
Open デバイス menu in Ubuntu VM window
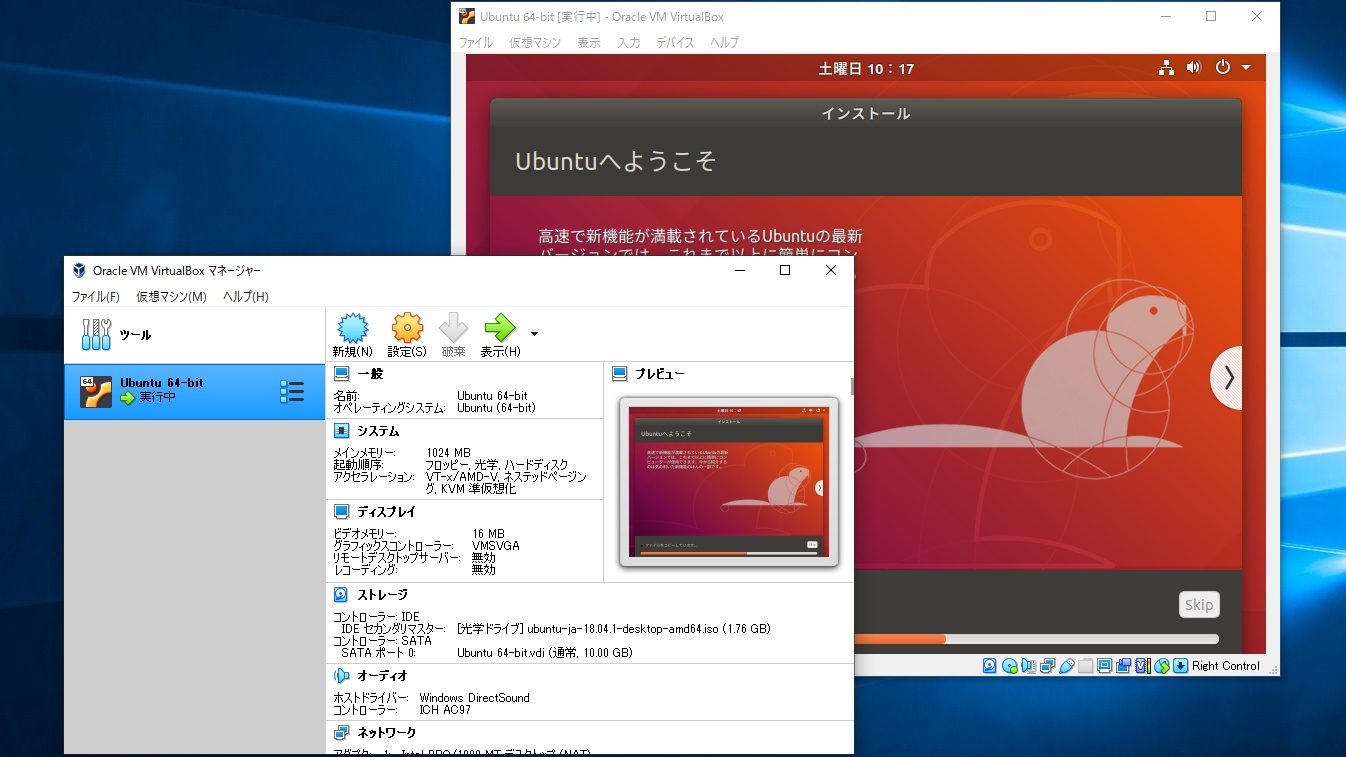pyautogui.click(x=676, y=43)
